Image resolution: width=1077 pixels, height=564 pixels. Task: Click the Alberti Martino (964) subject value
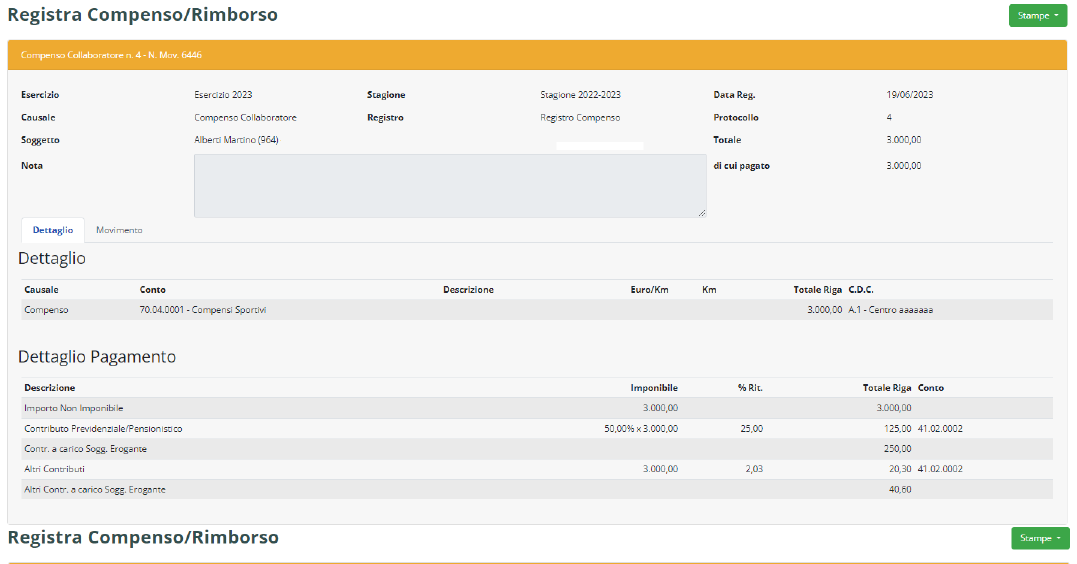(236, 140)
